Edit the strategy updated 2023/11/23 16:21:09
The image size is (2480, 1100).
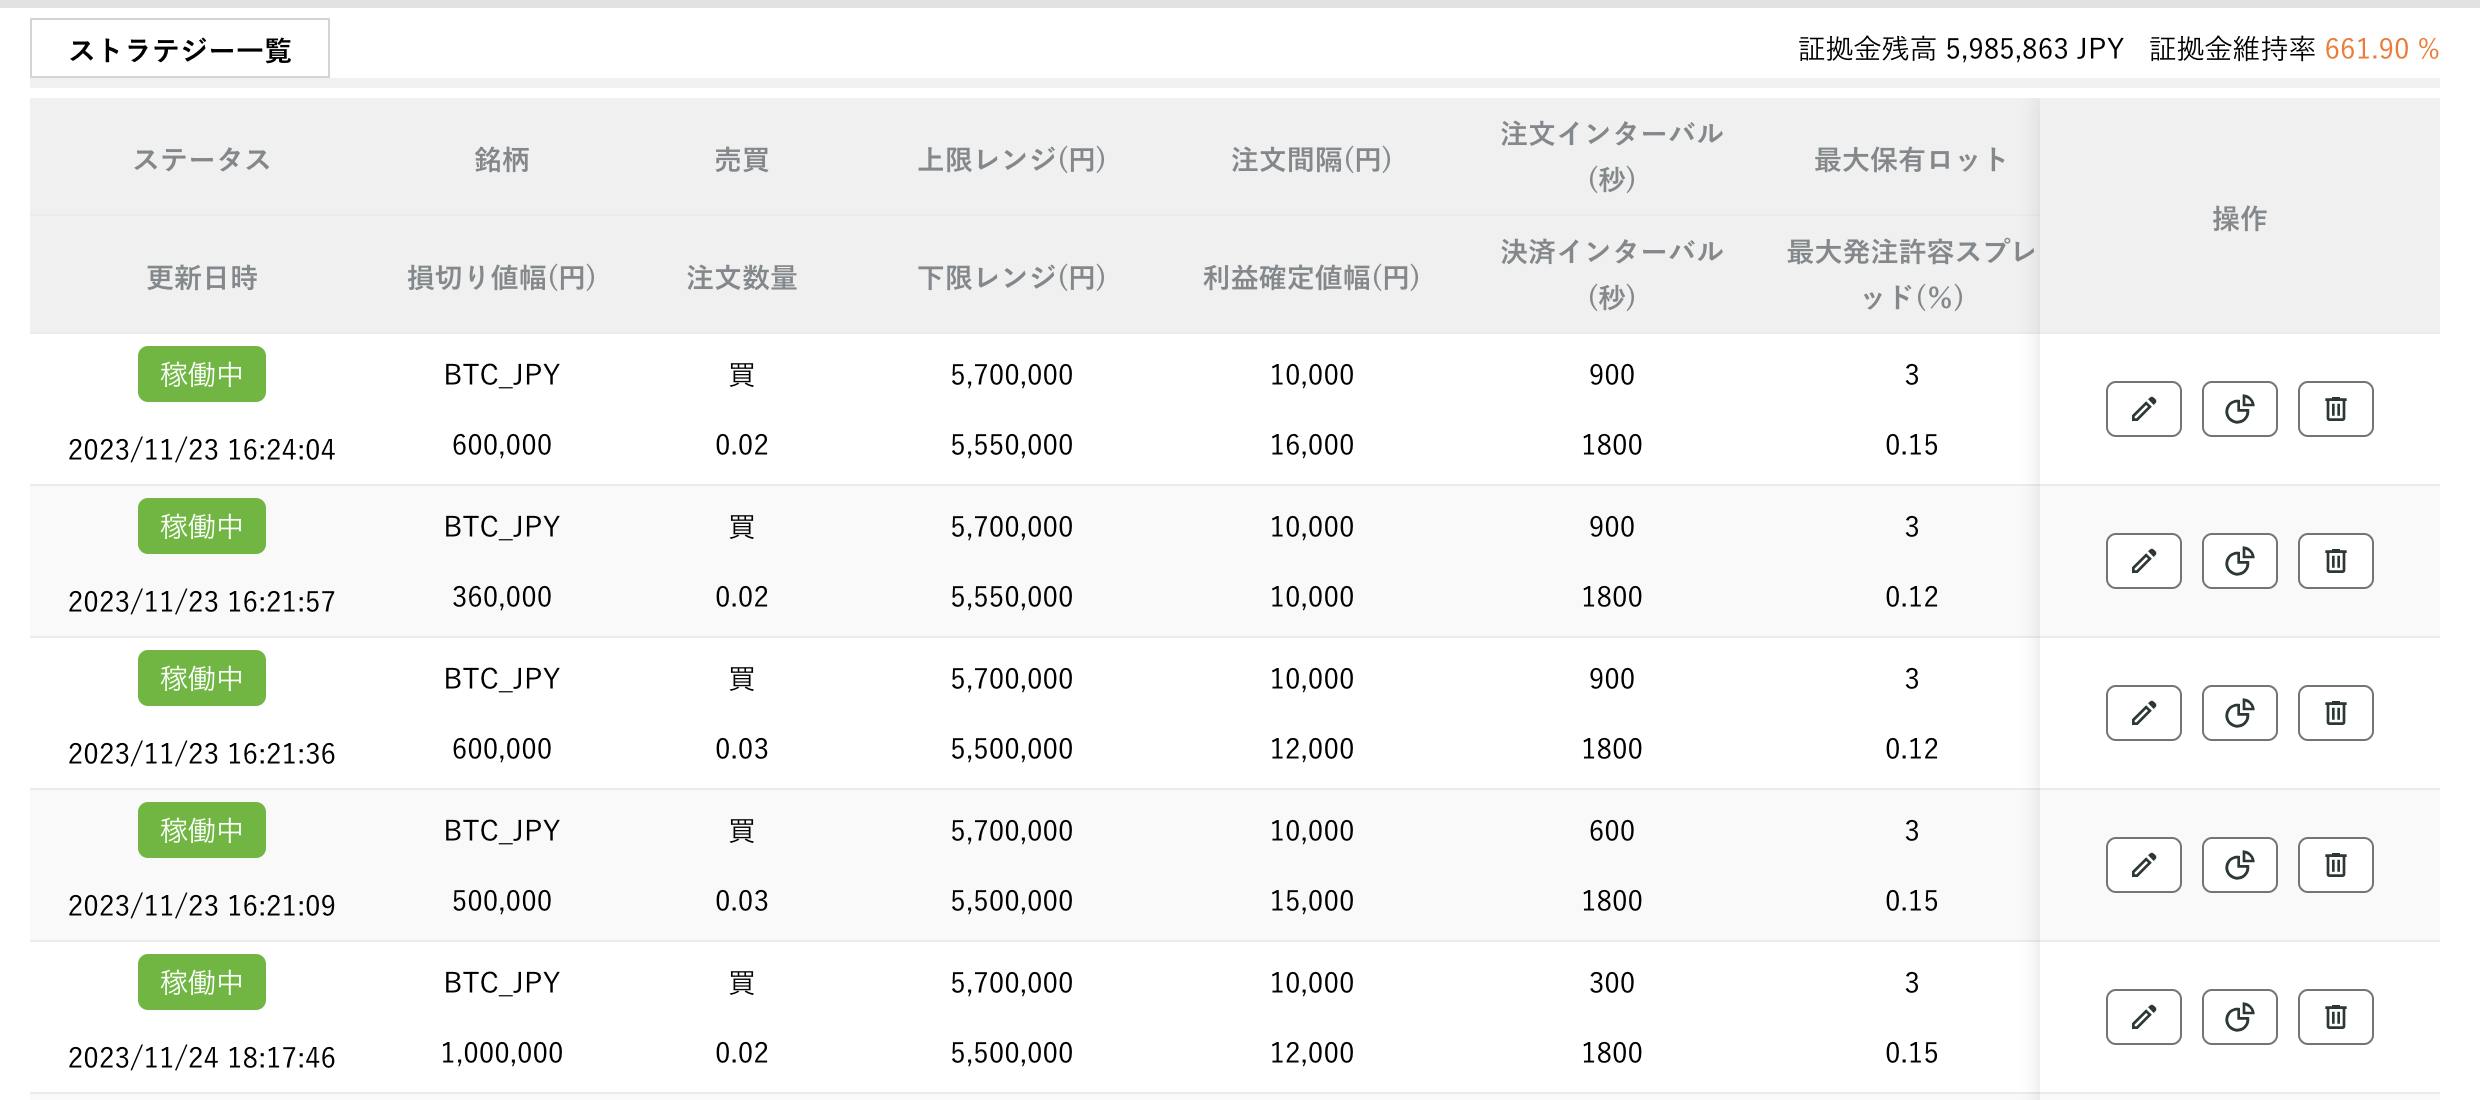click(2143, 864)
